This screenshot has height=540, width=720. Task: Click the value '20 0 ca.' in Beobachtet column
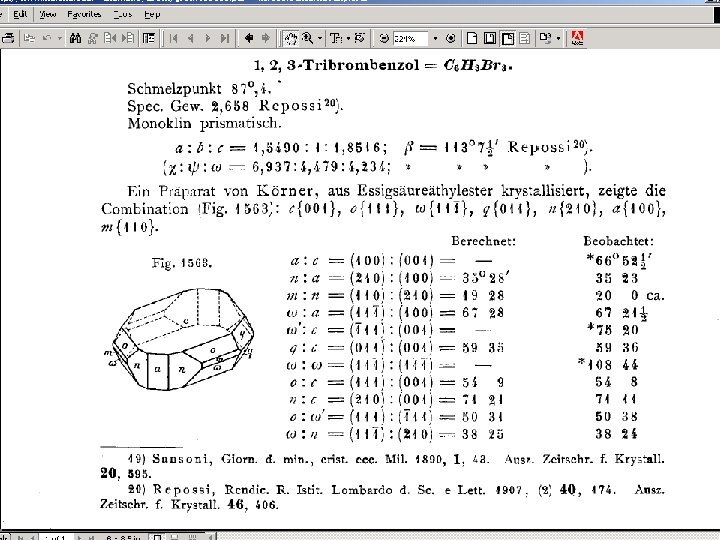tap(630, 295)
